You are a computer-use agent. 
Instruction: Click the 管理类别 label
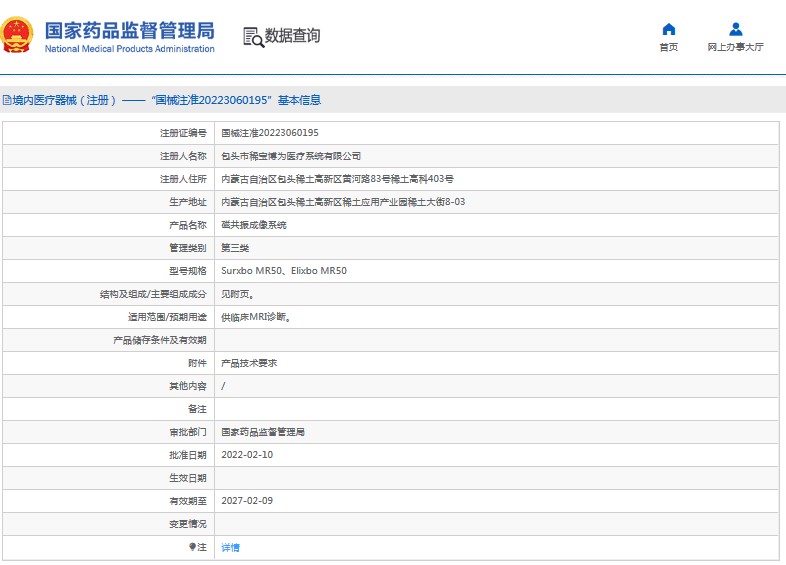(187, 248)
